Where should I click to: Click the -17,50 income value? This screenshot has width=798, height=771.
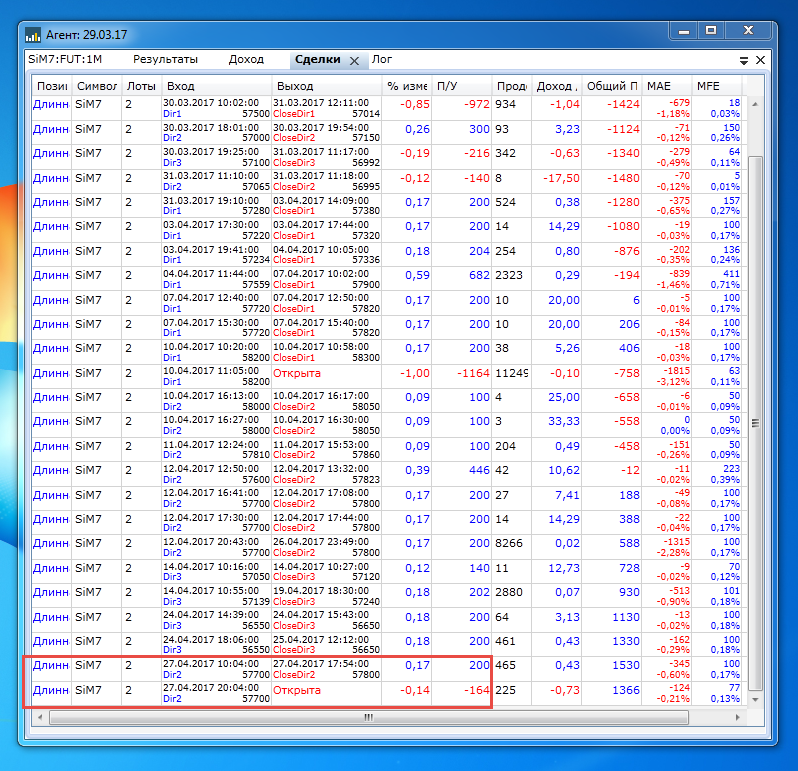pos(561,178)
